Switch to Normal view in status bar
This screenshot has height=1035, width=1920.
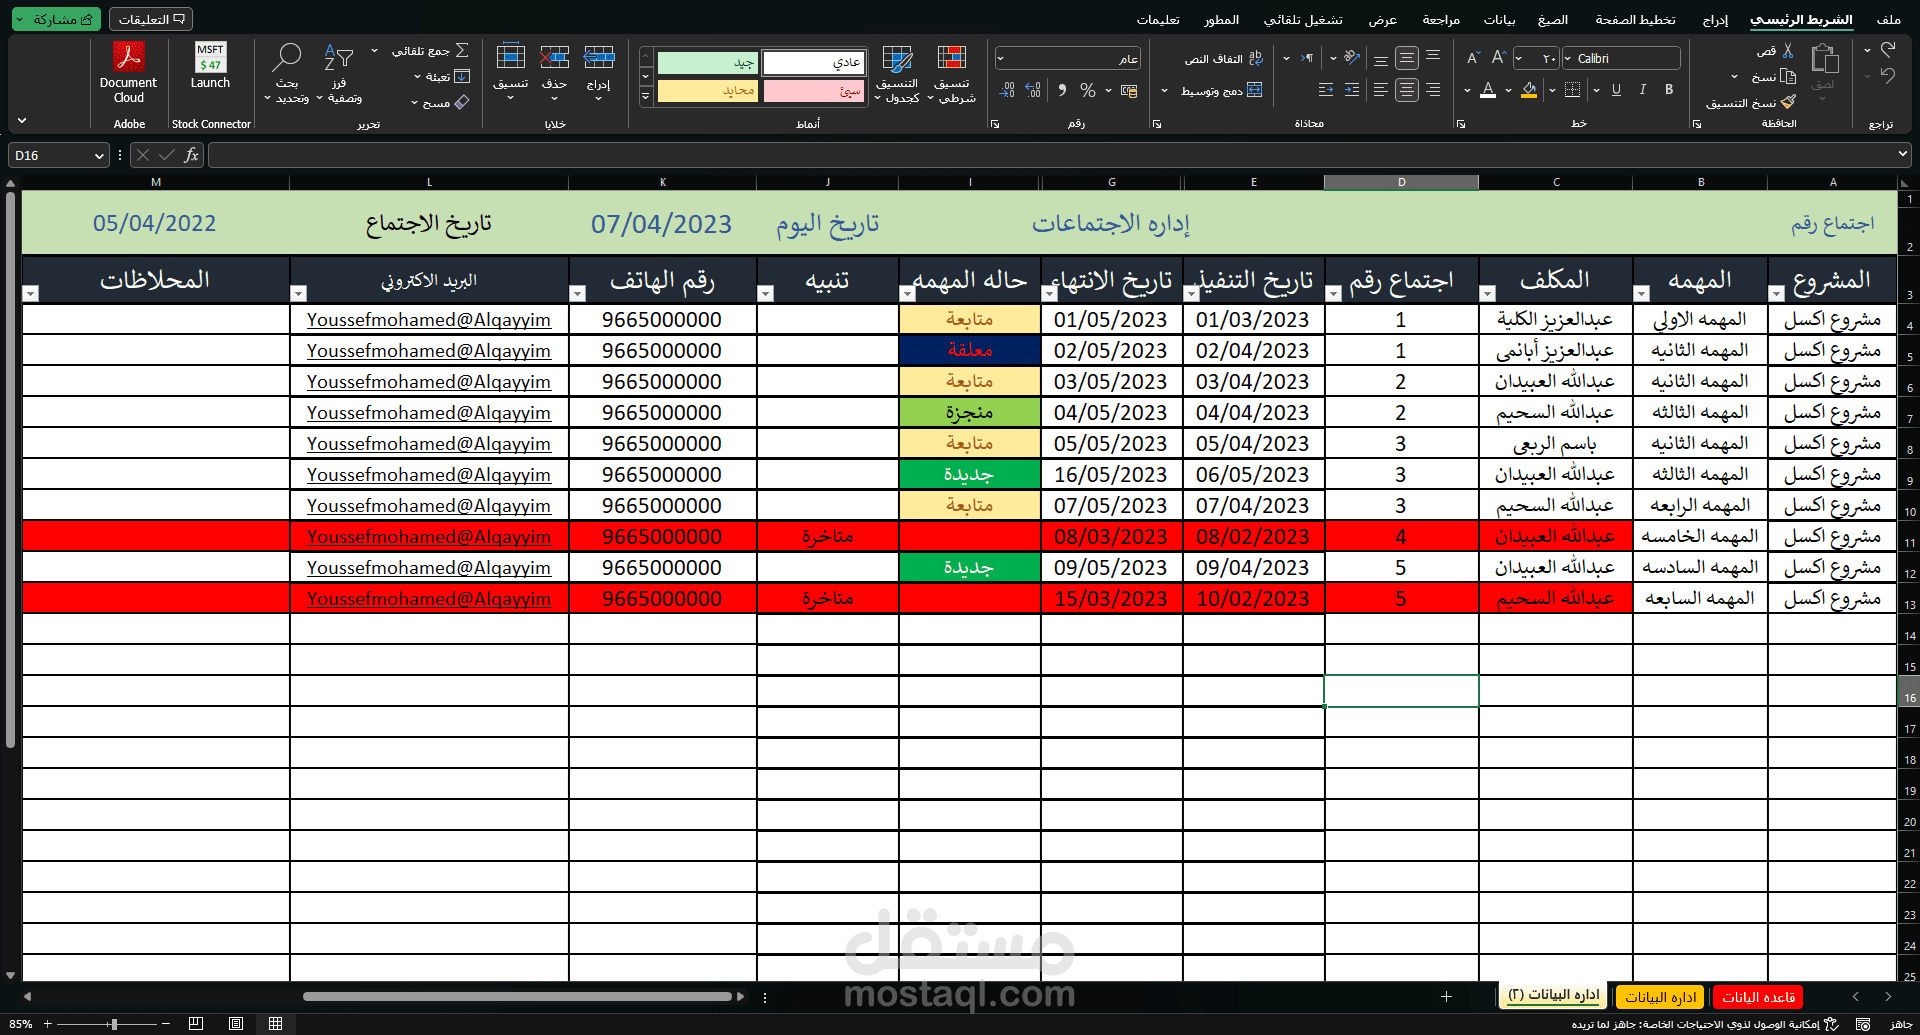tap(275, 1024)
